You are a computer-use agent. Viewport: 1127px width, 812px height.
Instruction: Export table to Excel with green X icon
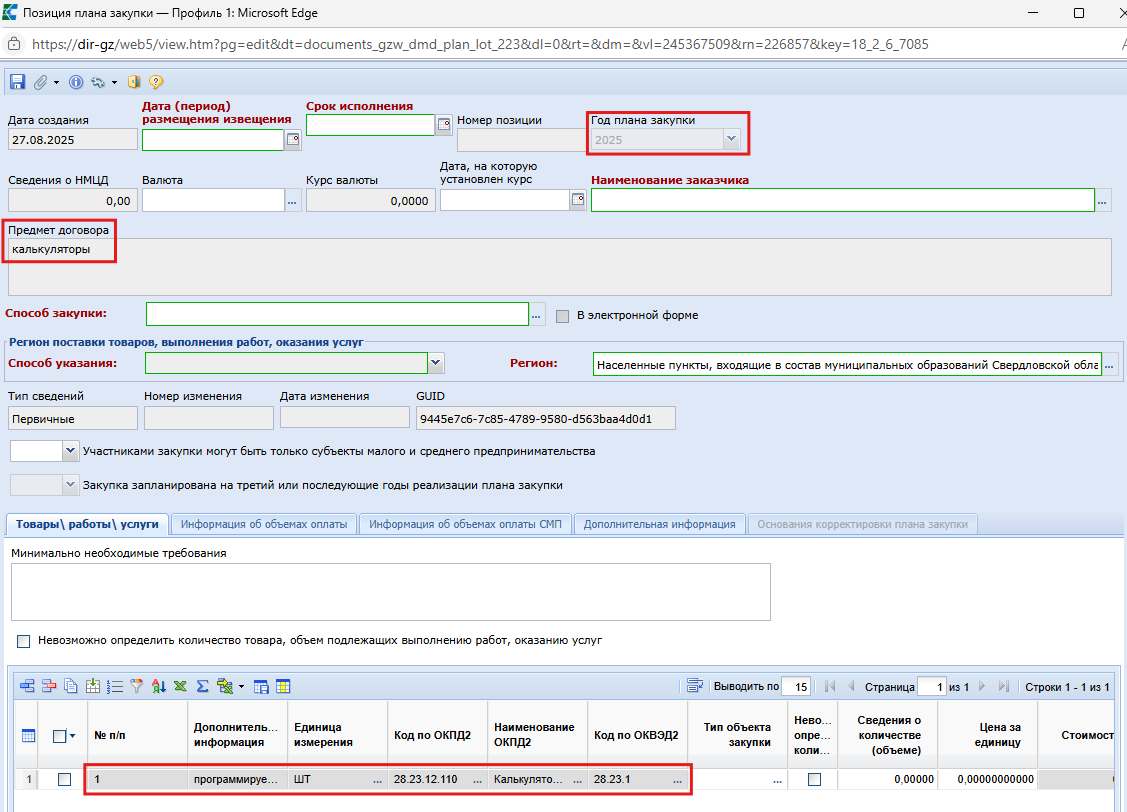click(x=180, y=686)
